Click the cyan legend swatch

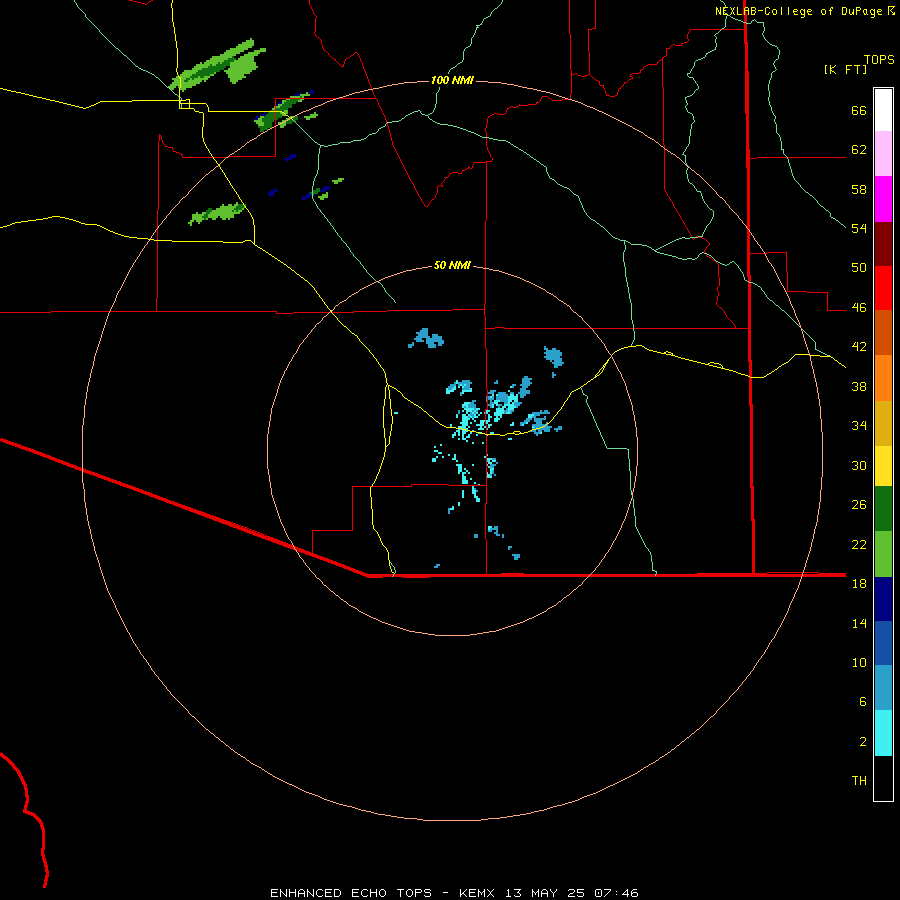point(883,733)
